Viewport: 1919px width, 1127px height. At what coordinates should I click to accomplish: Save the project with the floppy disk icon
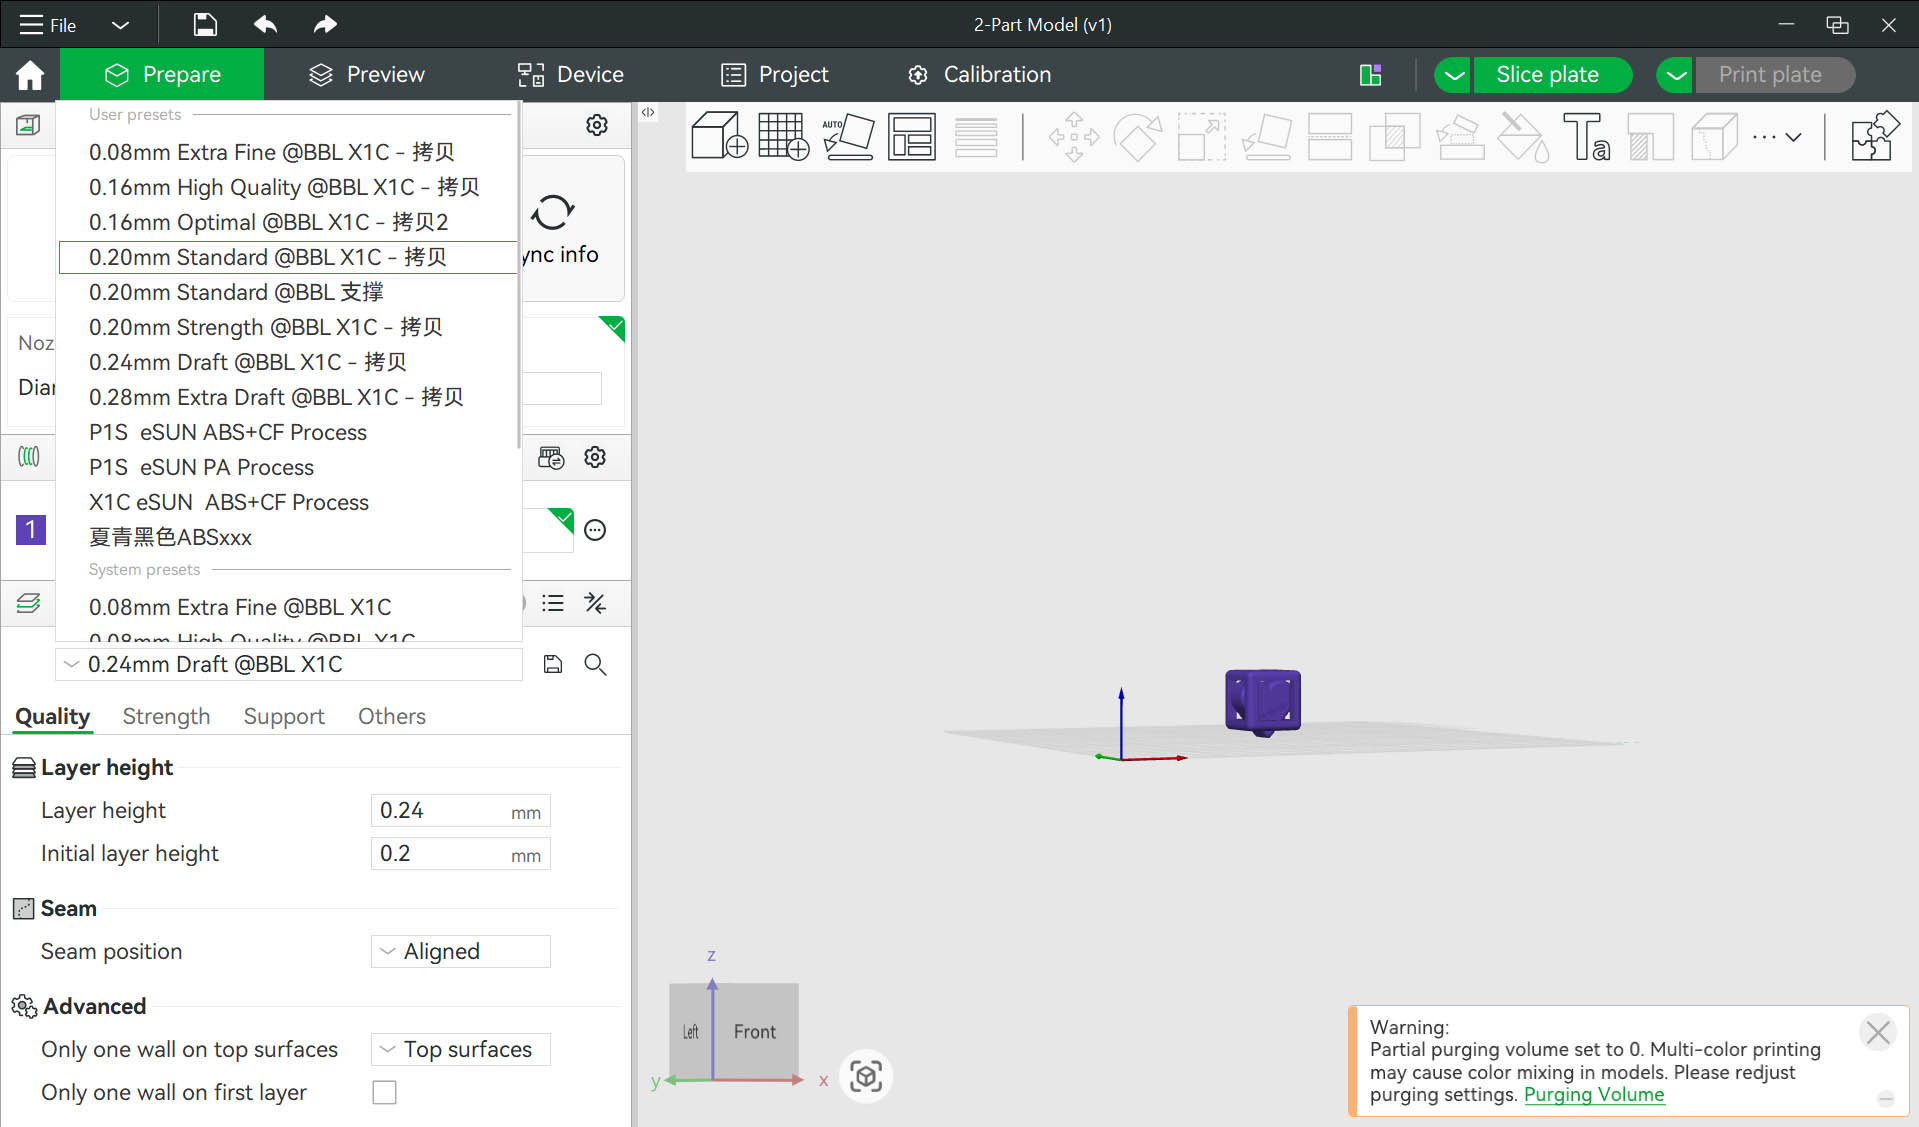point(205,24)
